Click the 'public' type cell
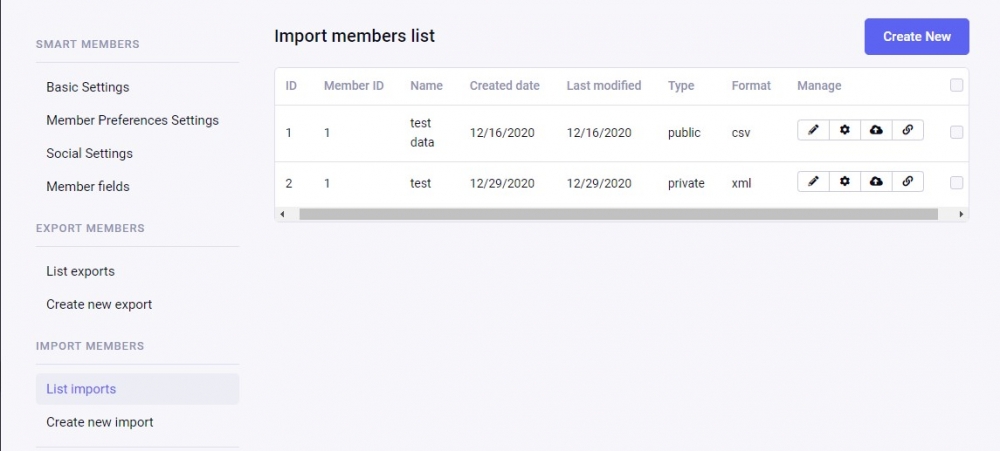This screenshot has width=1000, height=451. pos(684,133)
